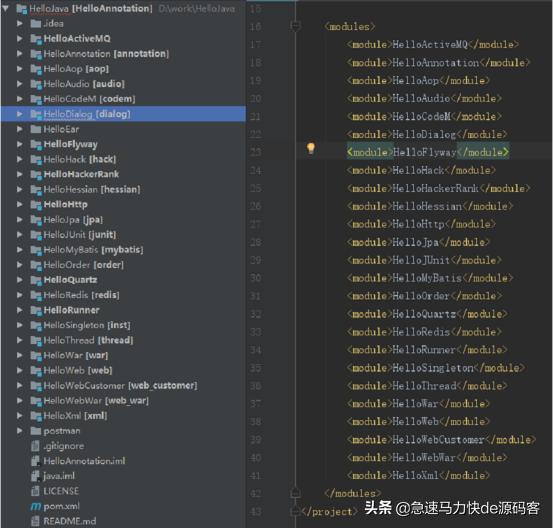
Task: Click the .idea folder icon
Action: point(36,24)
